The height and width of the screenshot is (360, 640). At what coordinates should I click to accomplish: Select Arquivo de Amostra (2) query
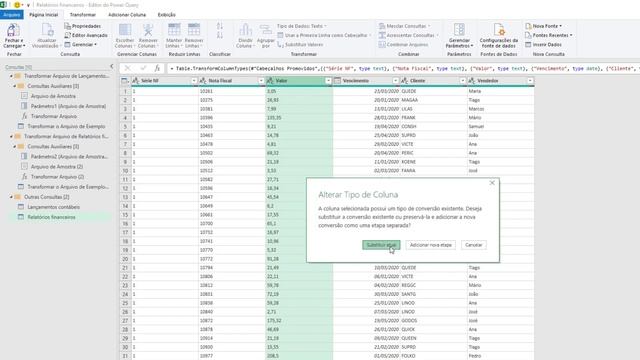click(x=57, y=167)
